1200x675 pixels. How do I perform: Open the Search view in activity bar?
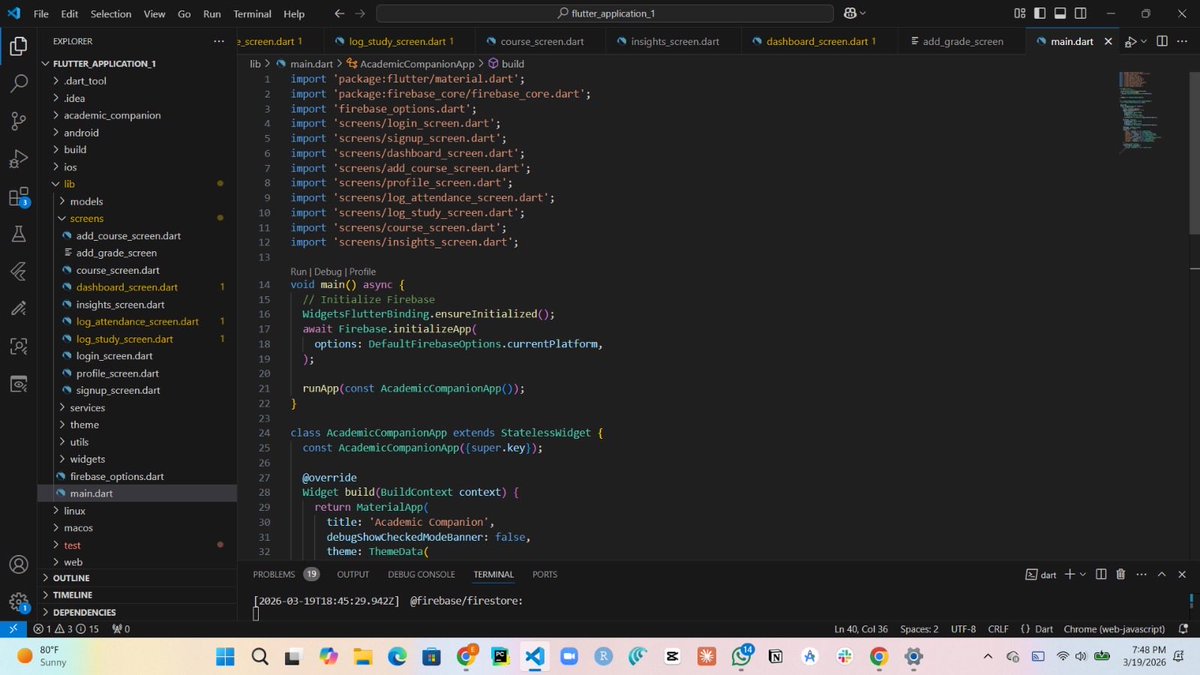click(x=18, y=83)
